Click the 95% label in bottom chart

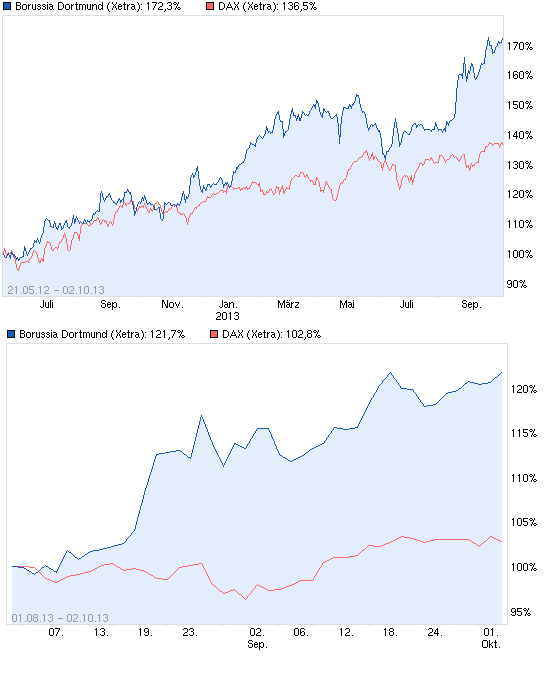[521, 612]
